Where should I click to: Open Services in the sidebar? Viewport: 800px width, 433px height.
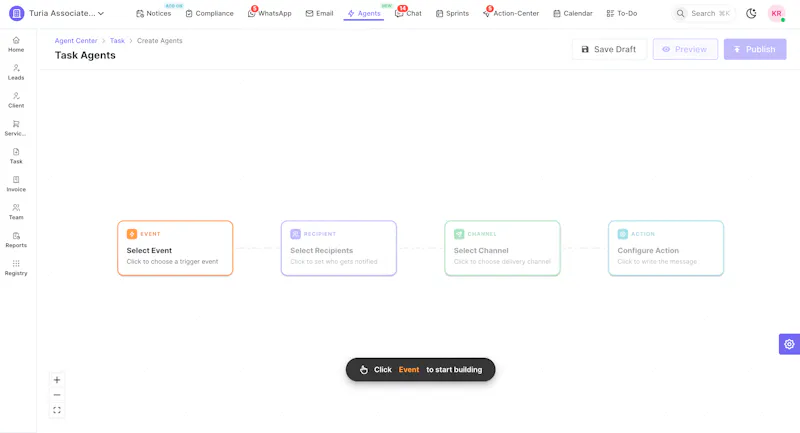pos(16,128)
